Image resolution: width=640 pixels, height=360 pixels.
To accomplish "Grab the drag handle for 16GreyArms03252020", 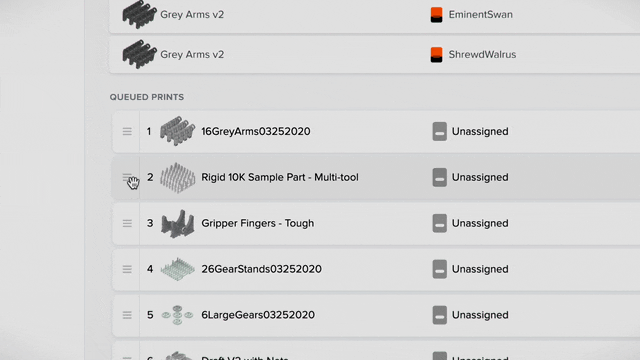I will [x=127, y=131].
